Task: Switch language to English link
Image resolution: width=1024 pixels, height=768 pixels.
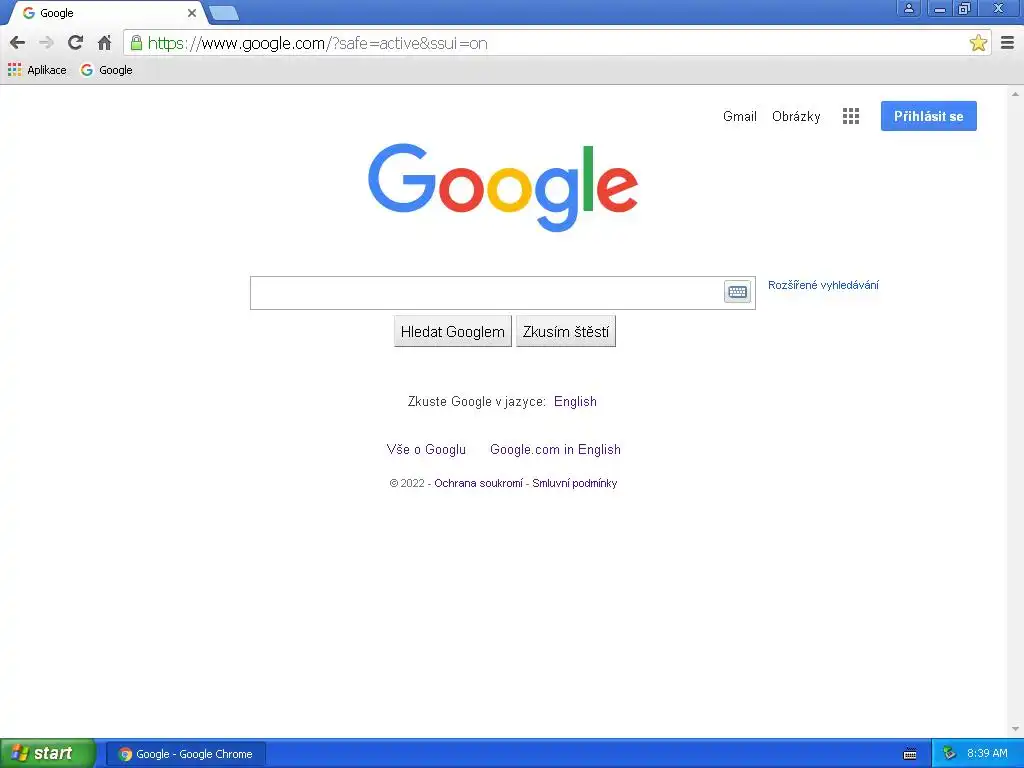Action: tap(575, 401)
